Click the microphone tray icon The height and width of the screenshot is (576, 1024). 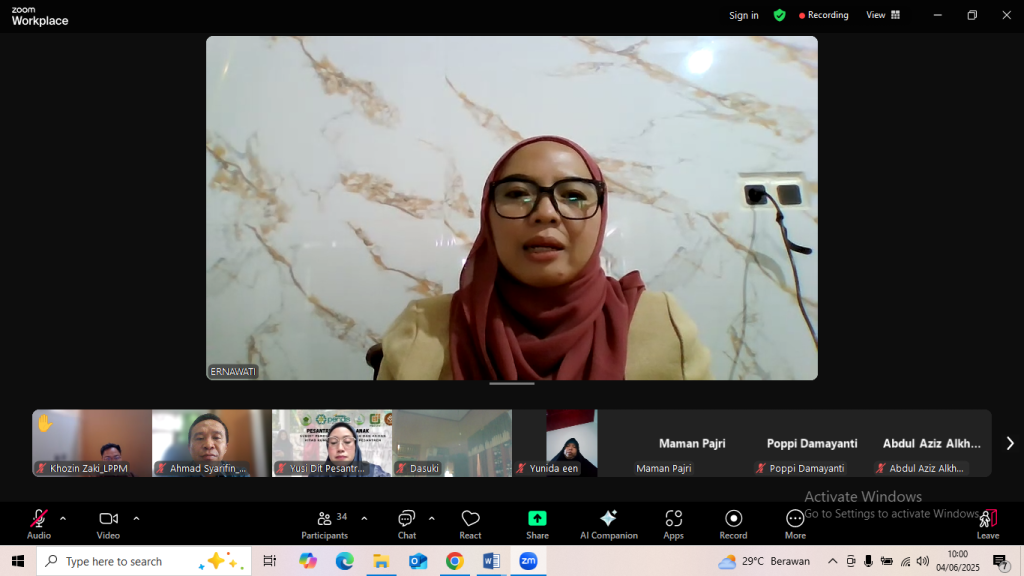868,561
